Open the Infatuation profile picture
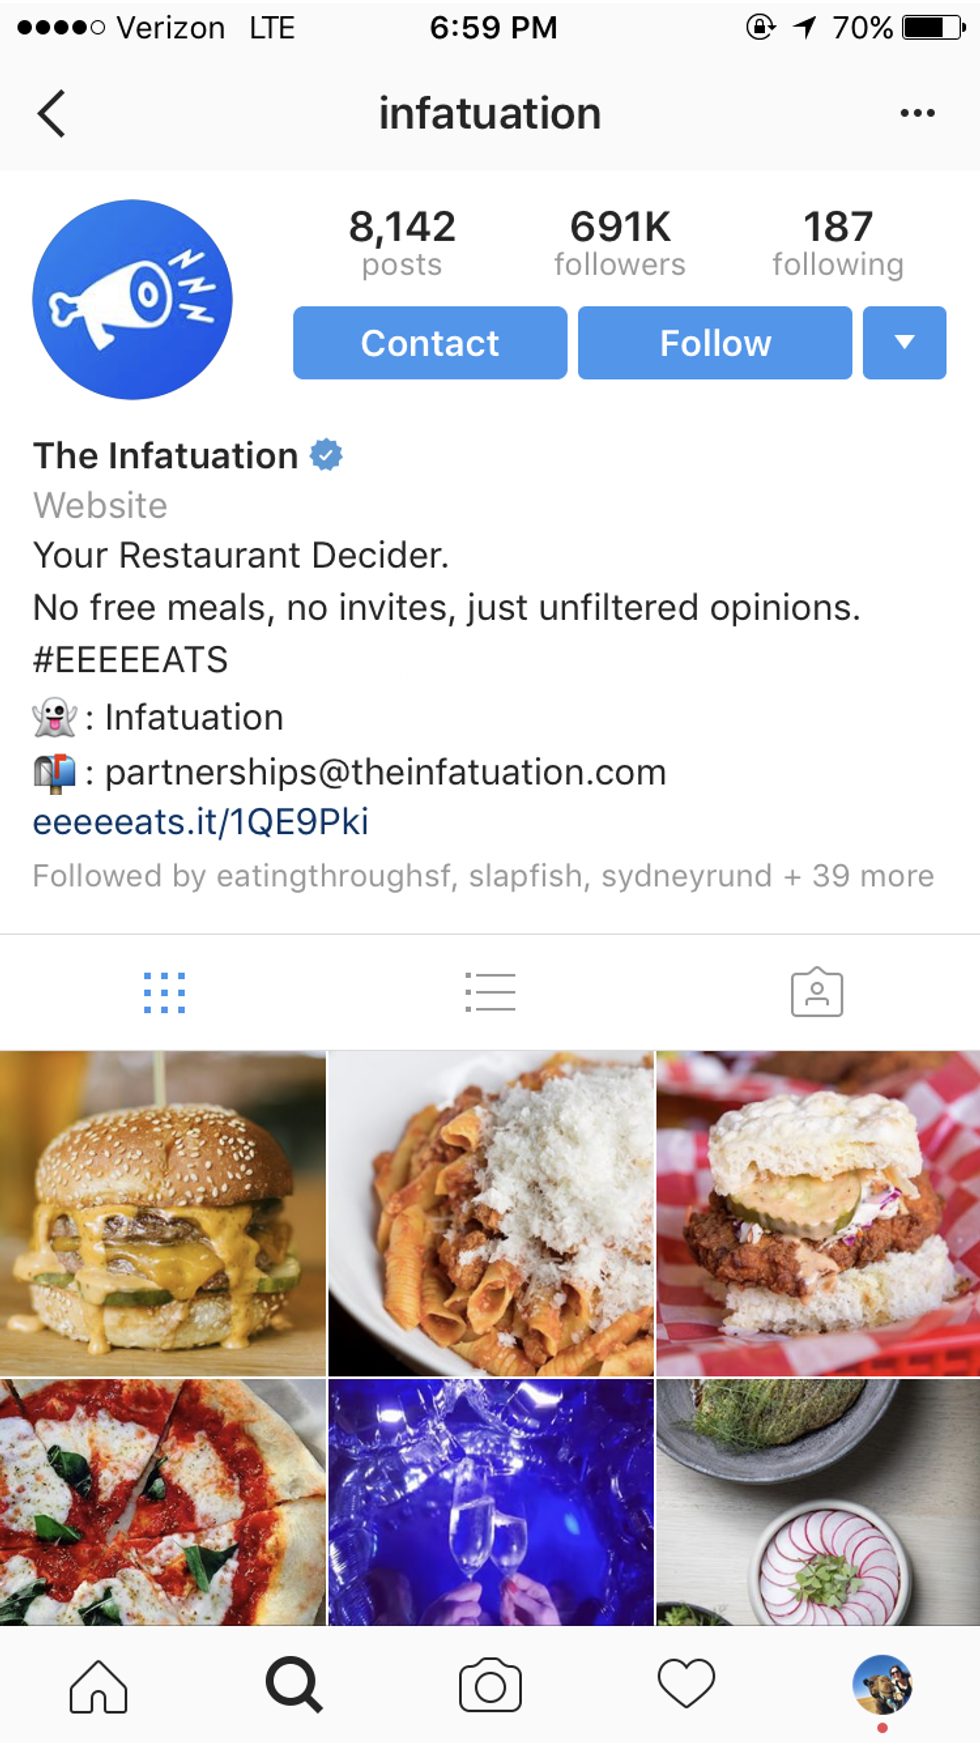 click(132, 299)
